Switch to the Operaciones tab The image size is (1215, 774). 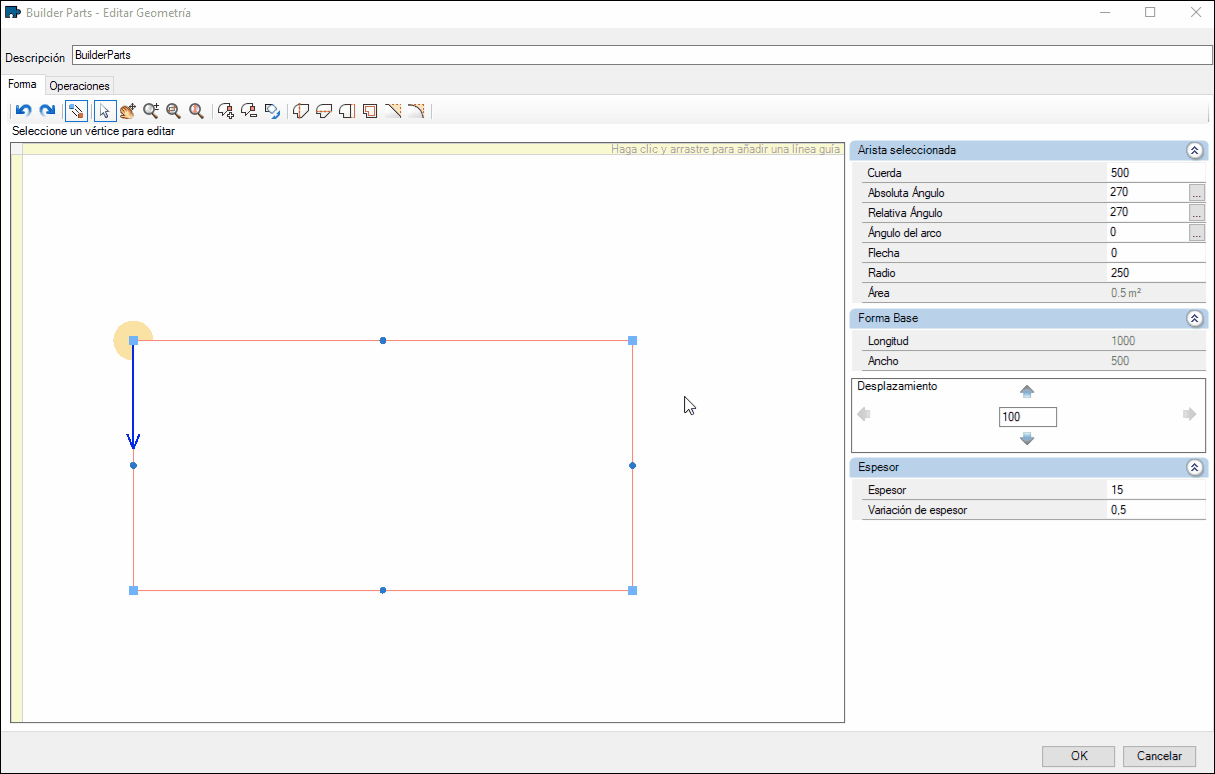[x=79, y=86]
